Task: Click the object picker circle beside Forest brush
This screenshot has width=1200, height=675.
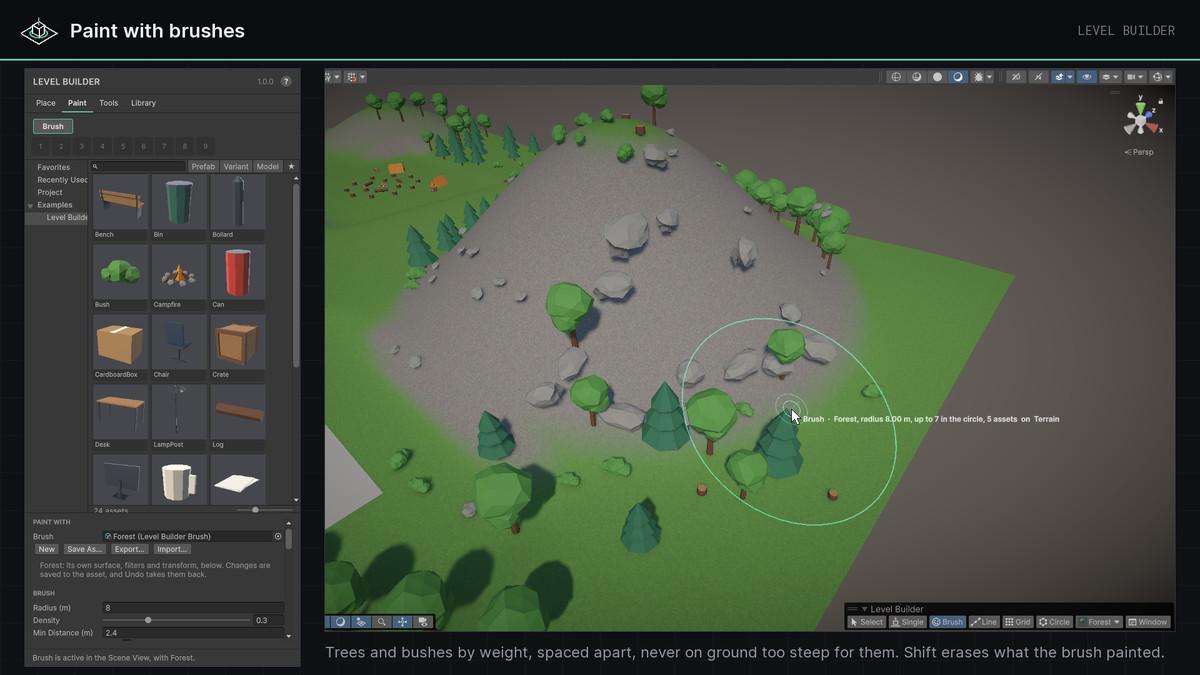Action: (x=278, y=537)
